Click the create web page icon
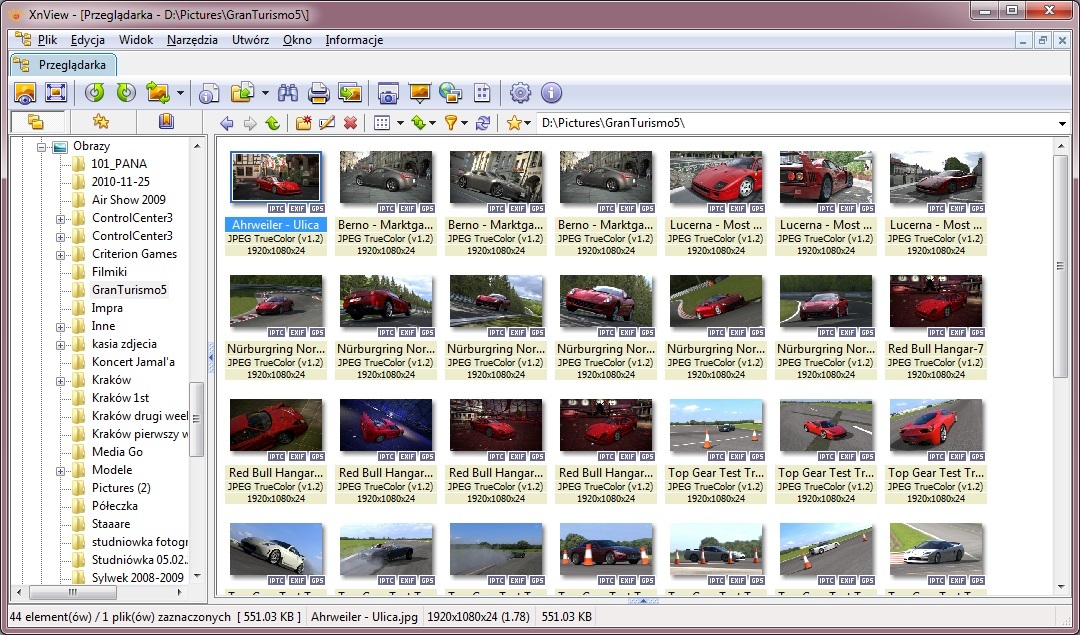The image size is (1080, 635). pyautogui.click(x=450, y=92)
